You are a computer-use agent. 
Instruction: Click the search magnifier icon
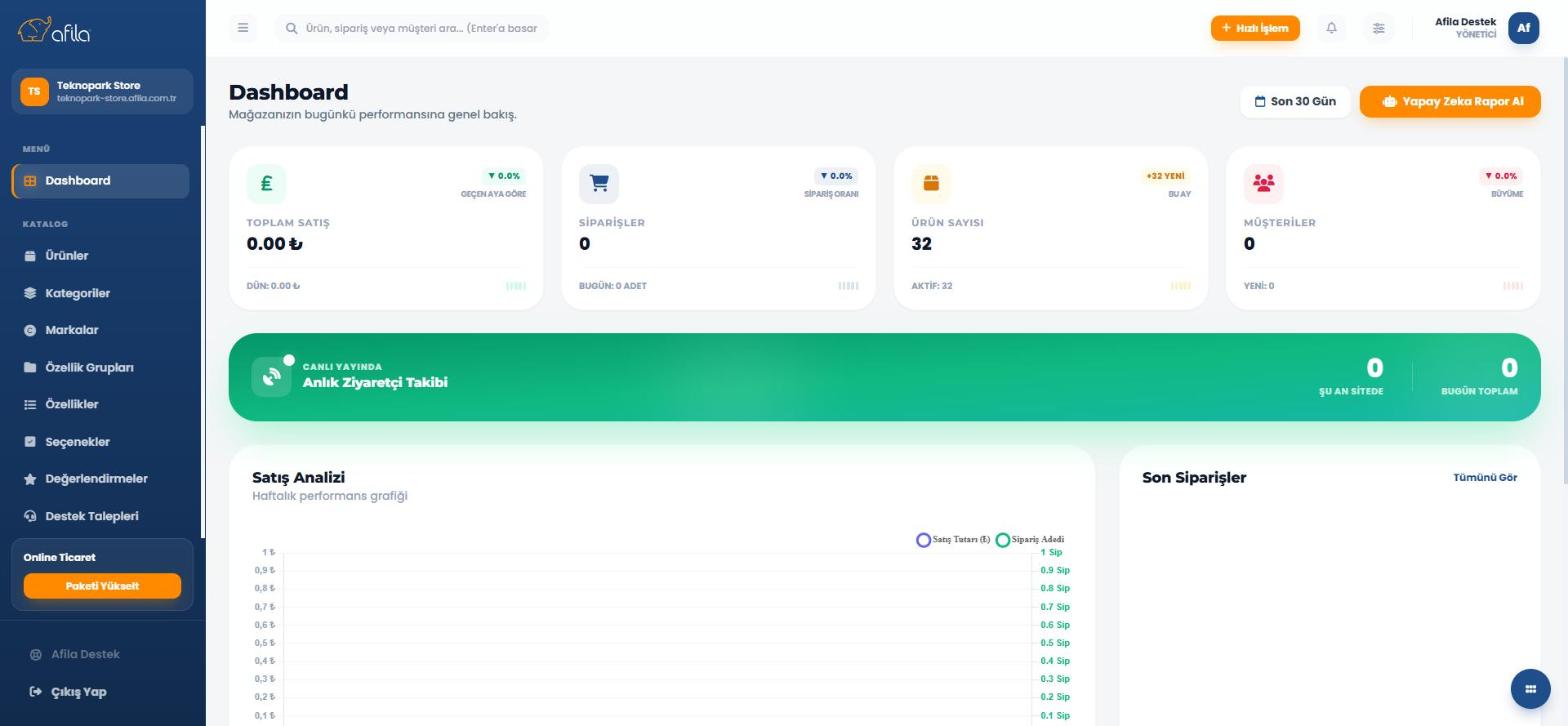pyautogui.click(x=292, y=28)
